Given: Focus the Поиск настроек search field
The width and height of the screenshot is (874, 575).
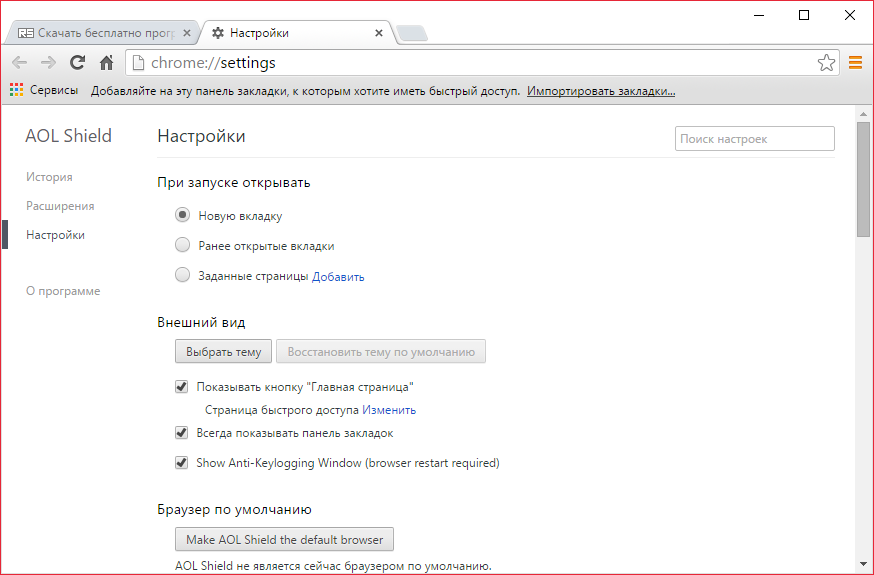Looking at the screenshot, I should [x=755, y=139].
